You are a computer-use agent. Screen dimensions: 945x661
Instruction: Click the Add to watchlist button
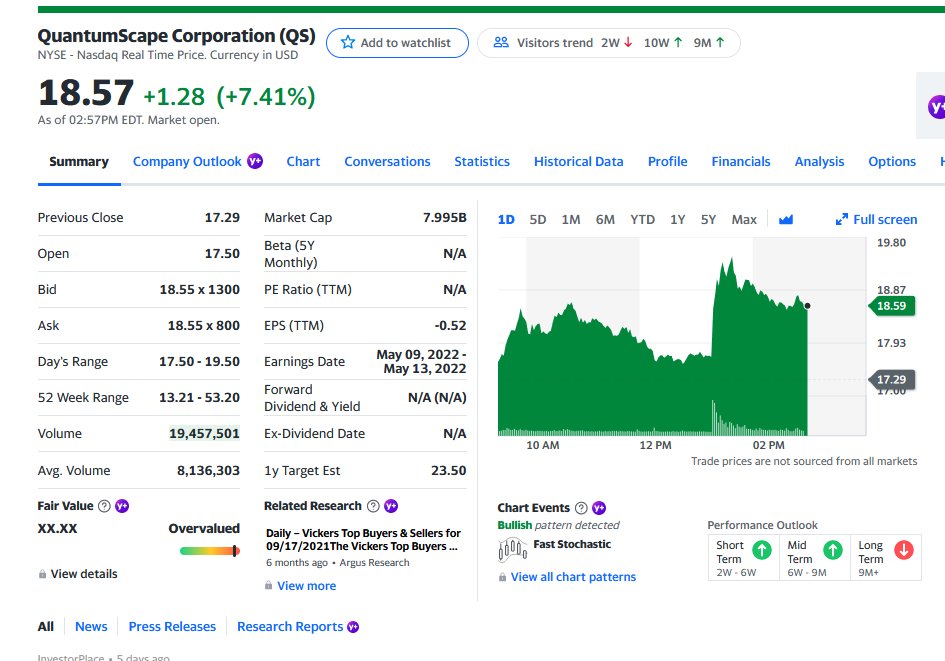pyautogui.click(x=397, y=43)
